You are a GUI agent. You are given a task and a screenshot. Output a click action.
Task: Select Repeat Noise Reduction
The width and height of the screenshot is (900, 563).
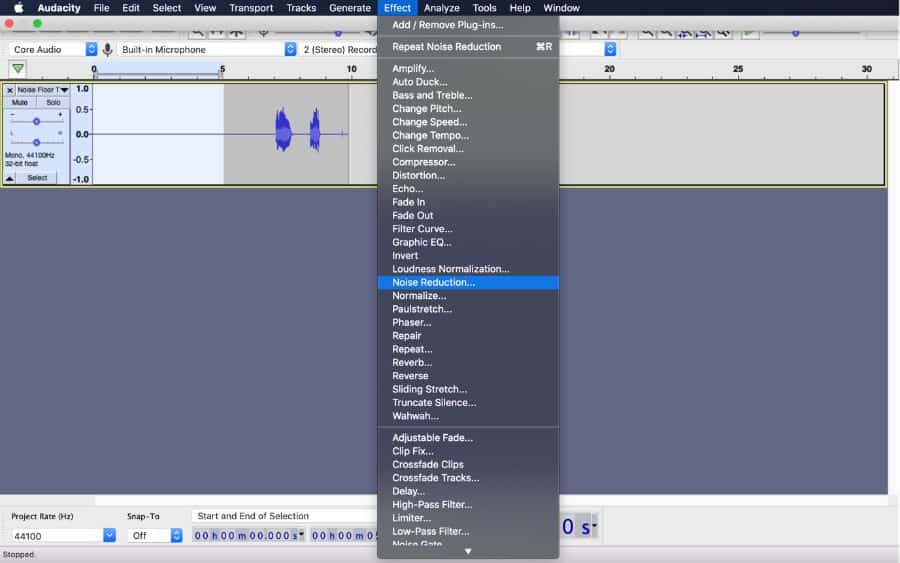[468, 47]
